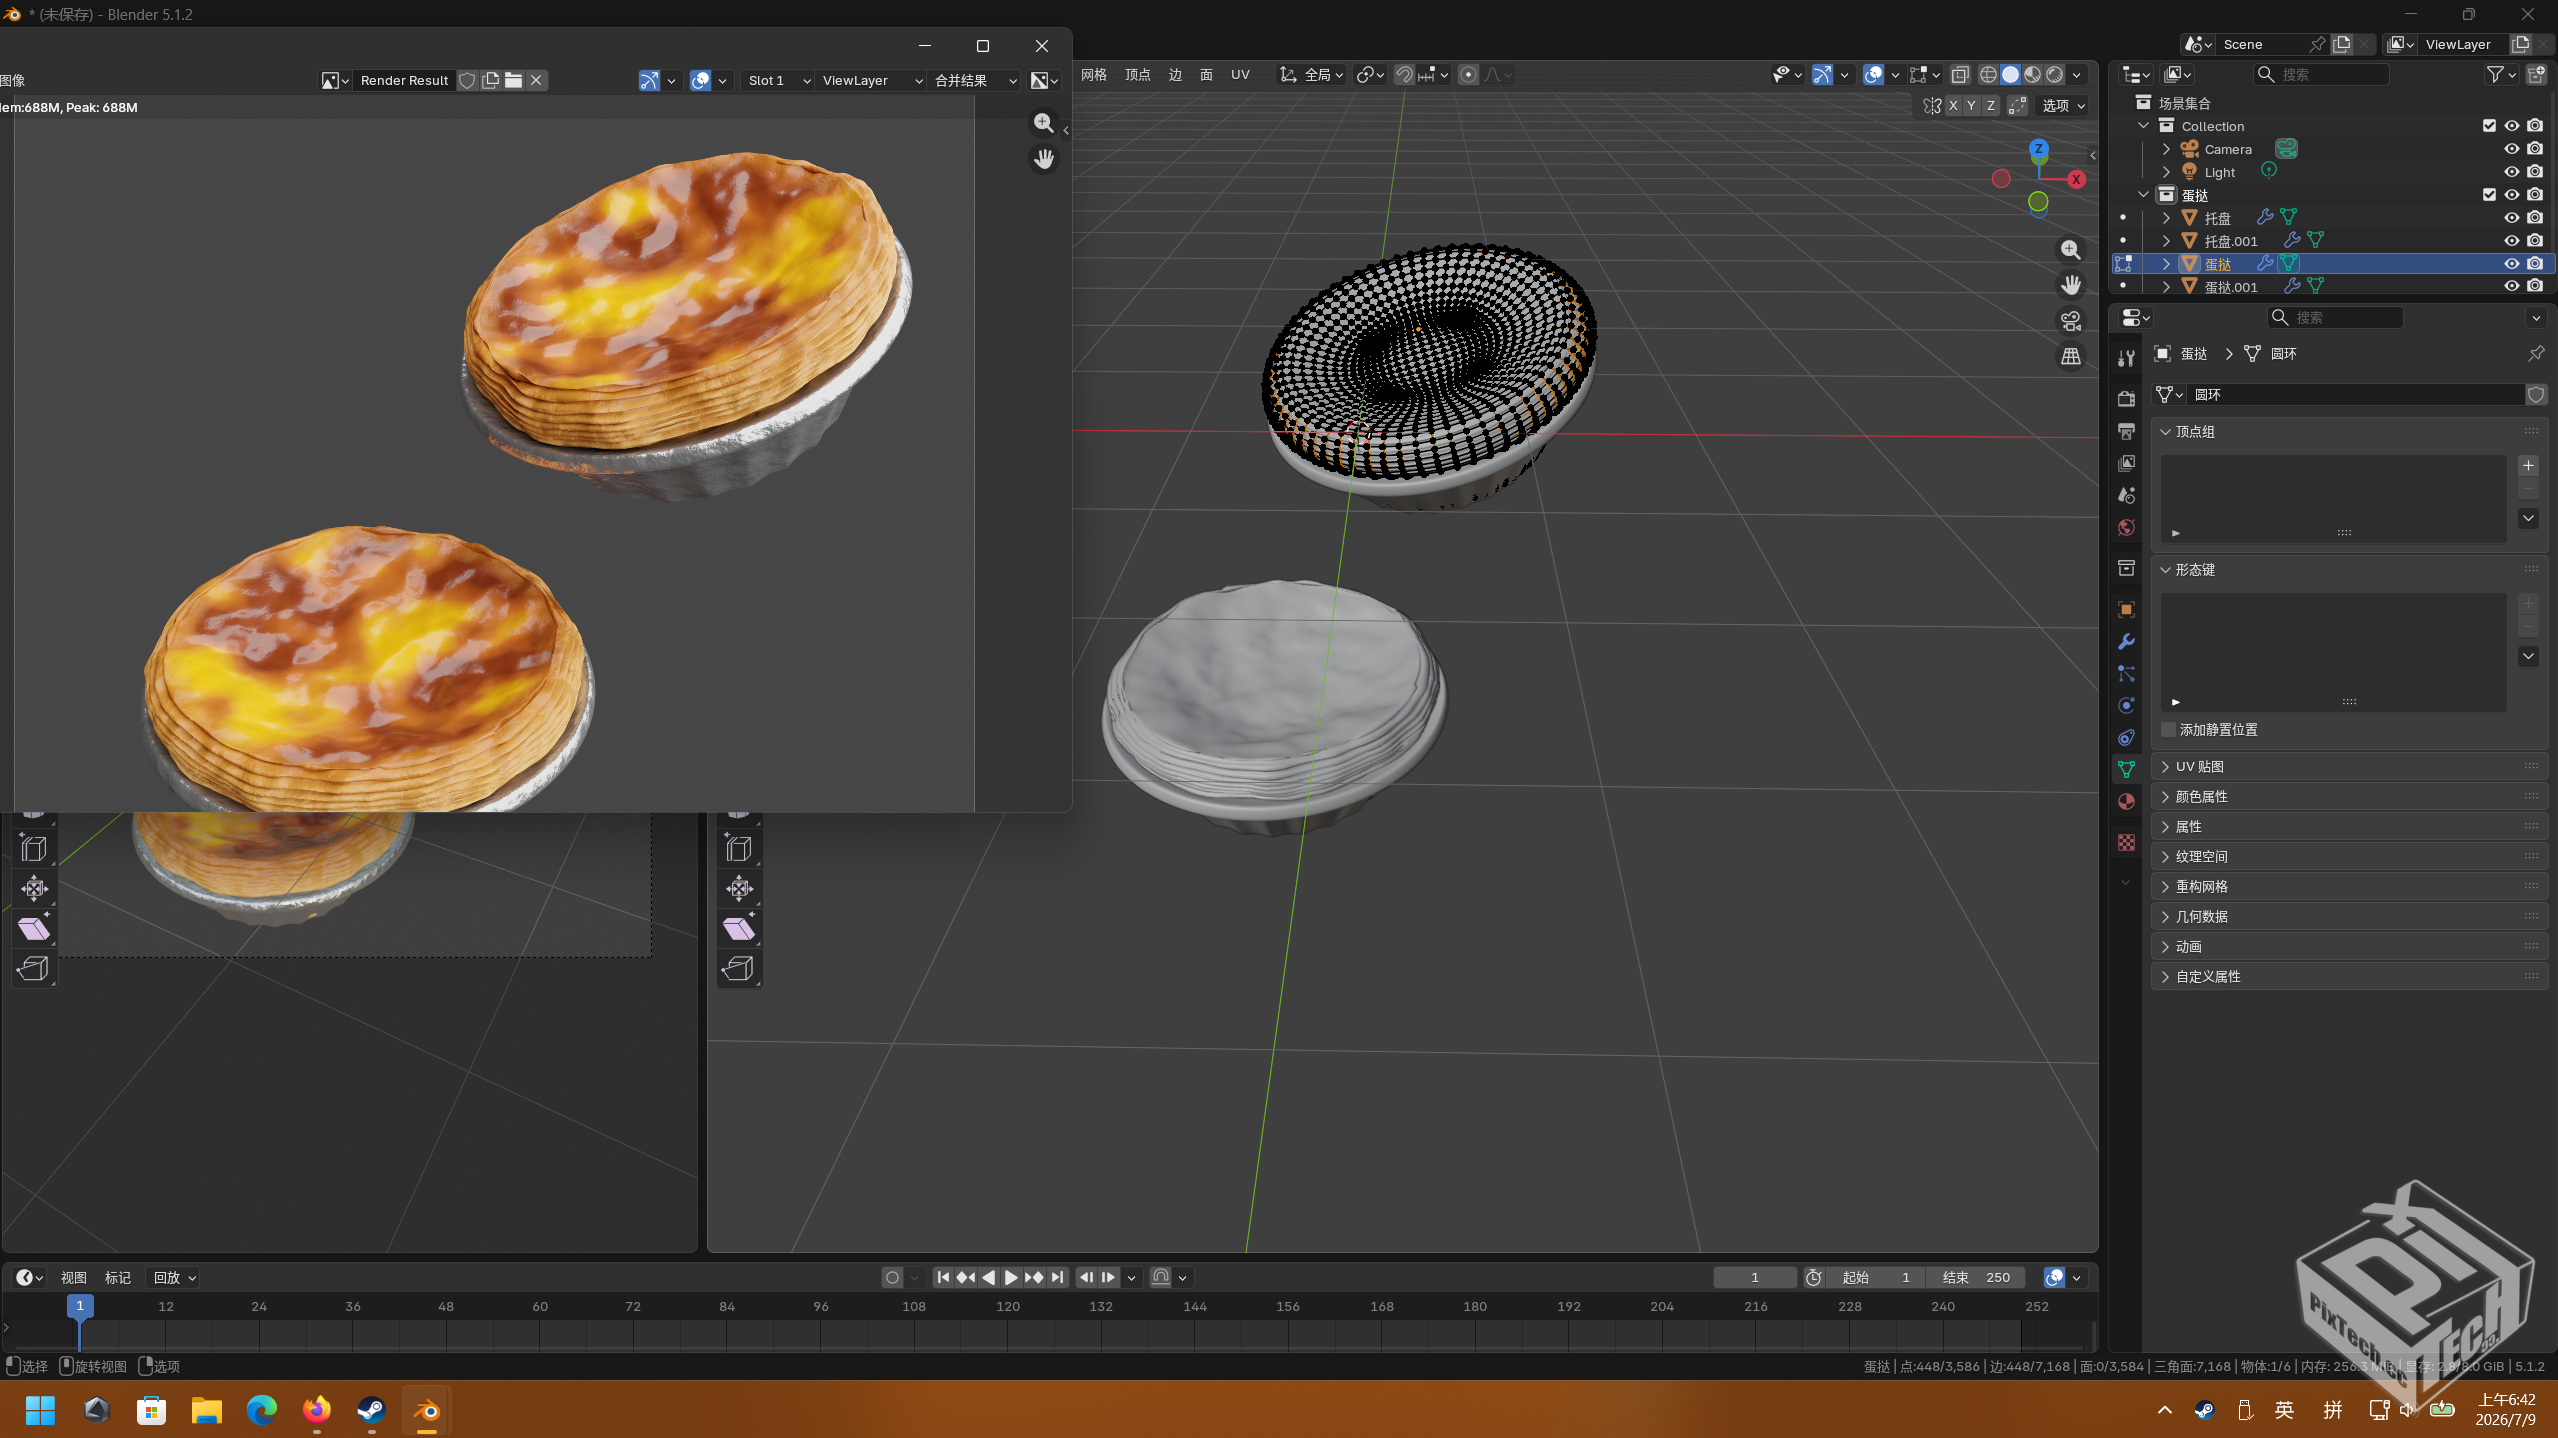Open the 选项 dropdown in viewport
Viewport: 2558px width, 1438px height.
coord(2063,106)
